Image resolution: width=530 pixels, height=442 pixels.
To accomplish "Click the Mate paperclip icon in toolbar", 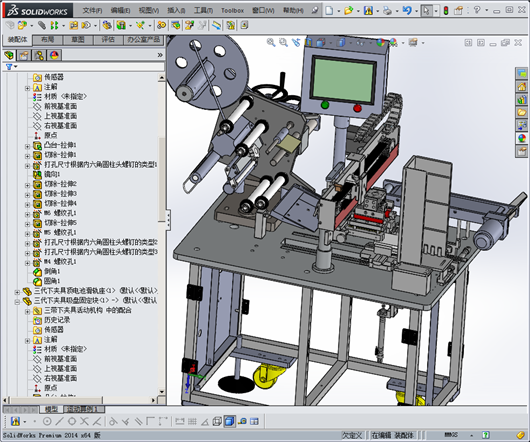I will [x=41, y=25].
